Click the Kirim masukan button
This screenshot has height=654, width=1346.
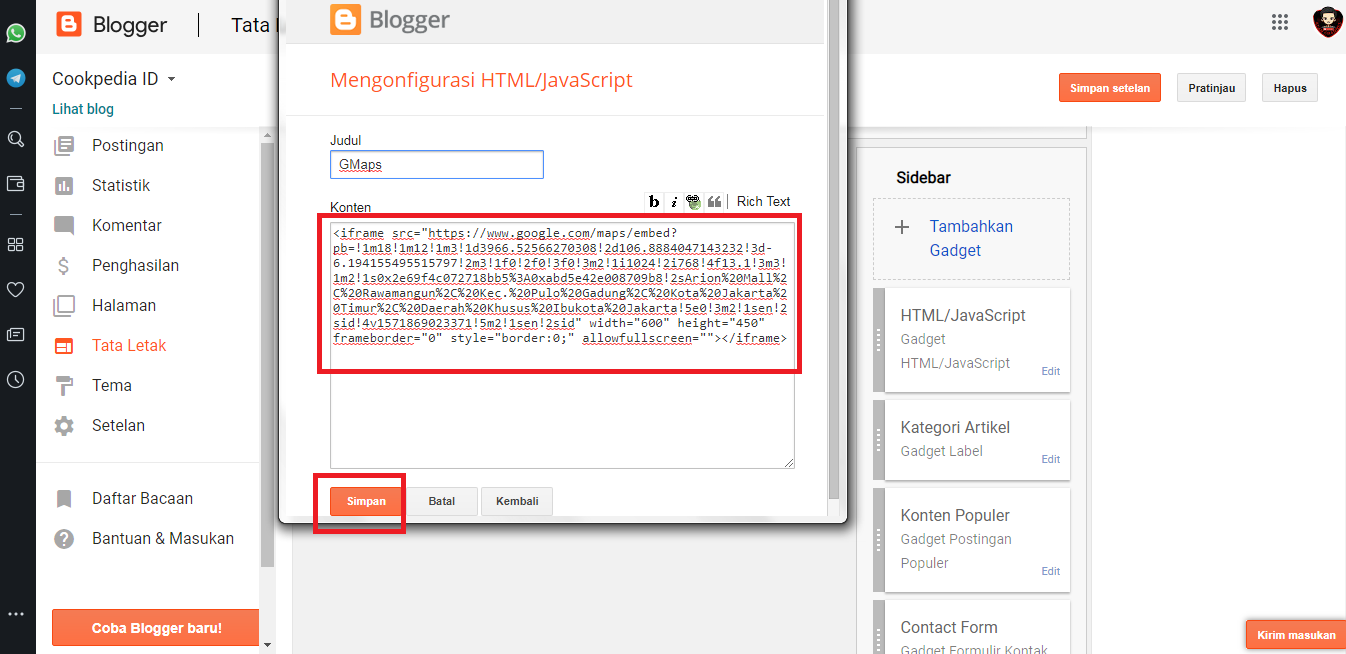(1296, 635)
